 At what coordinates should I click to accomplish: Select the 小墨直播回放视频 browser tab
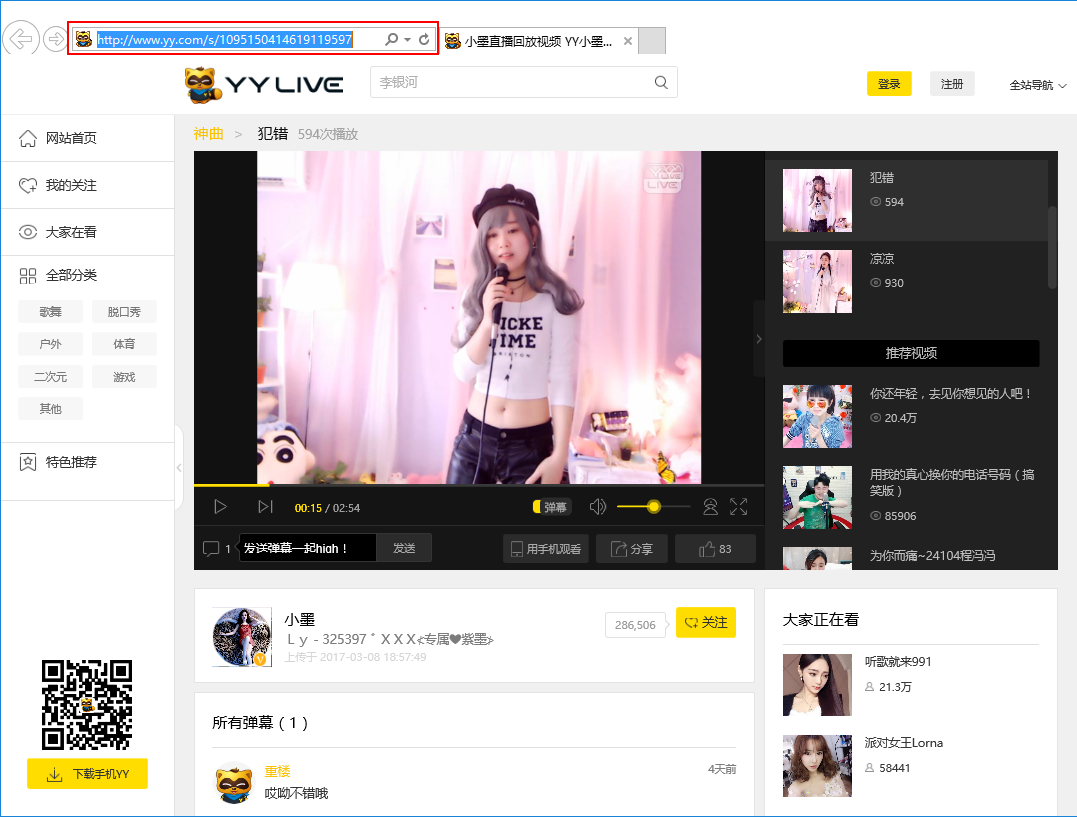pos(538,41)
